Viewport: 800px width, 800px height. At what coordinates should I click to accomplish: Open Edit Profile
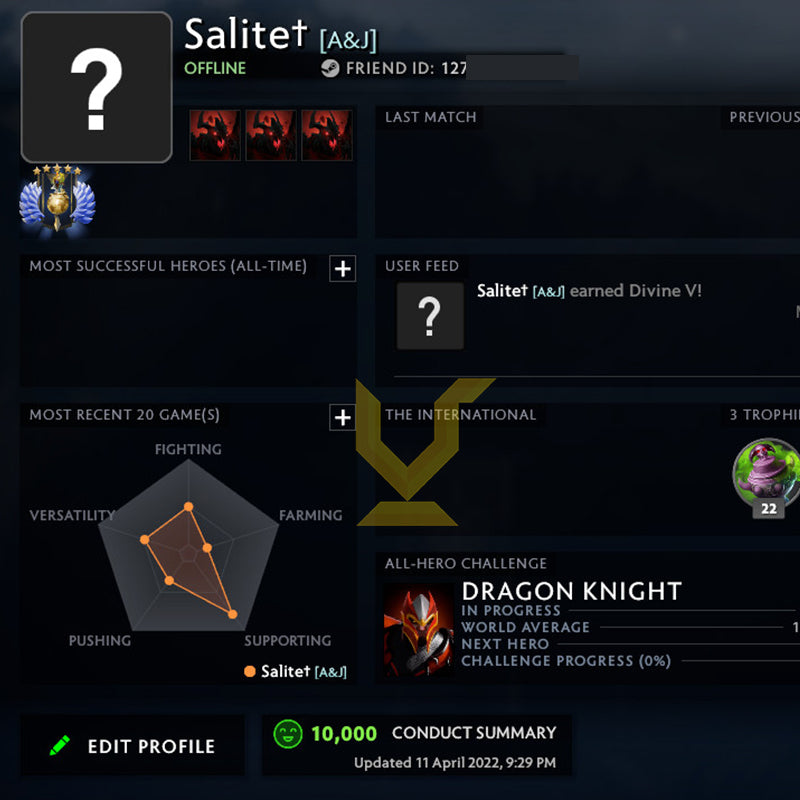coord(132,745)
